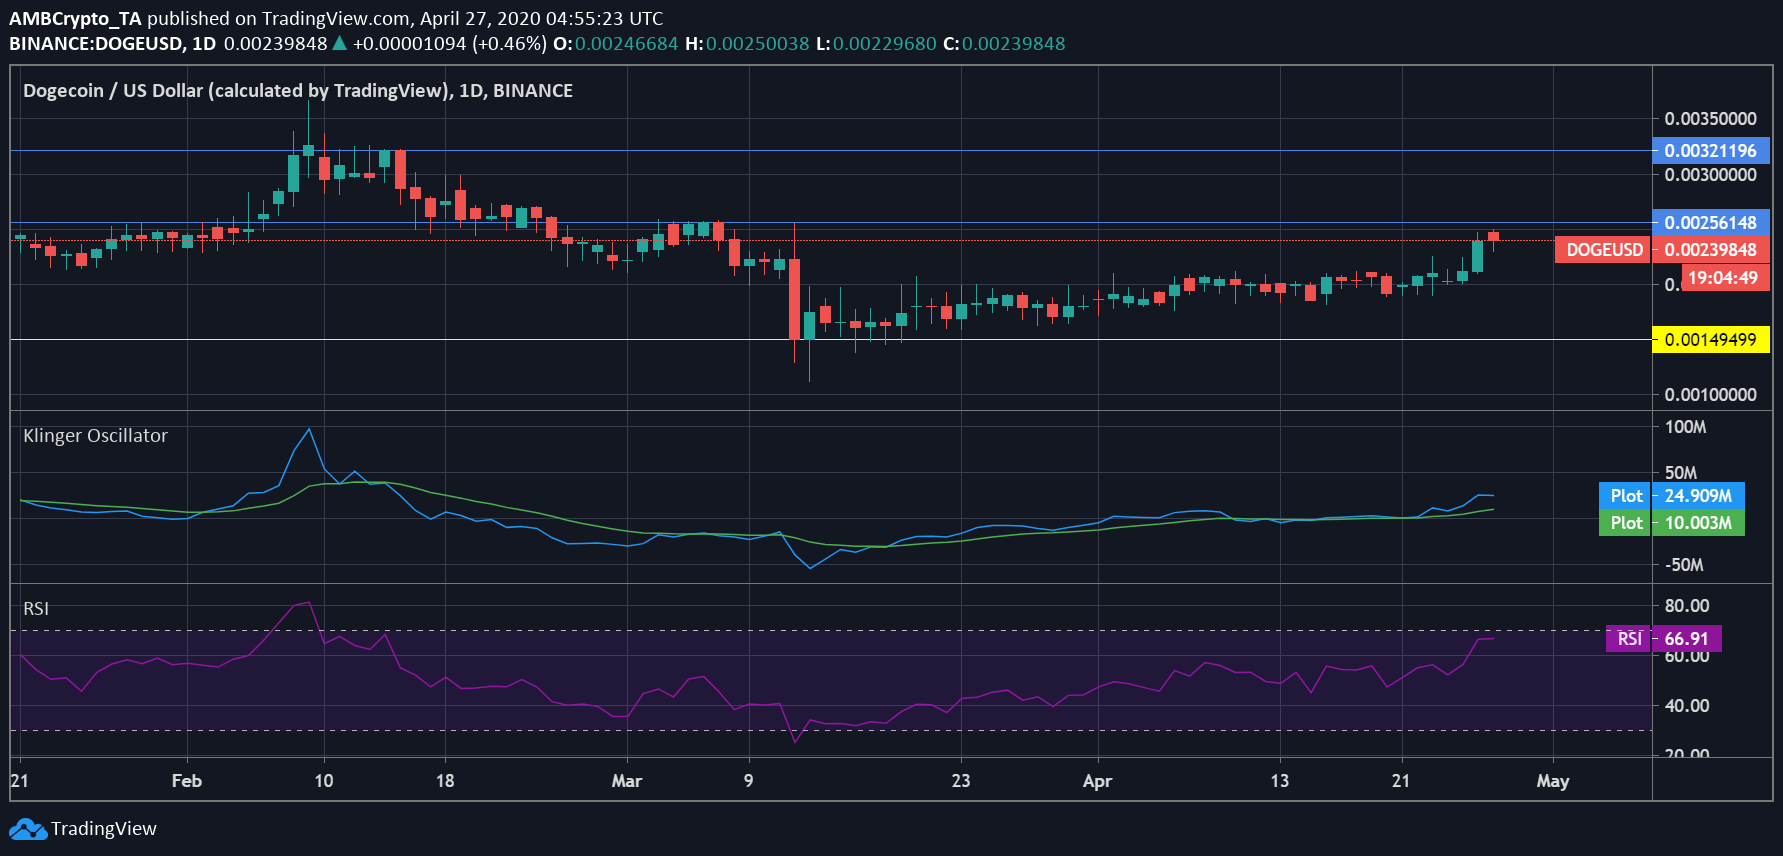Click the -50M Klinger axis label

pos(1684,565)
